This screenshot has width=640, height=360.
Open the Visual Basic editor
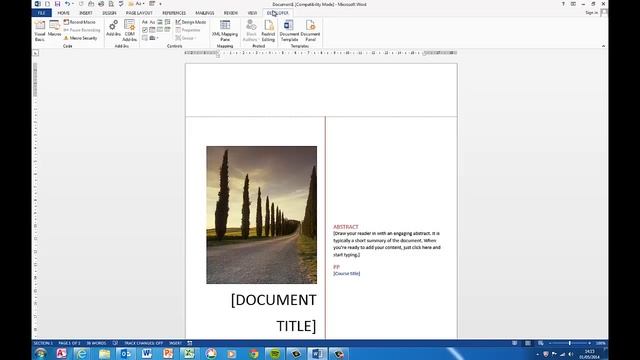(x=40, y=31)
